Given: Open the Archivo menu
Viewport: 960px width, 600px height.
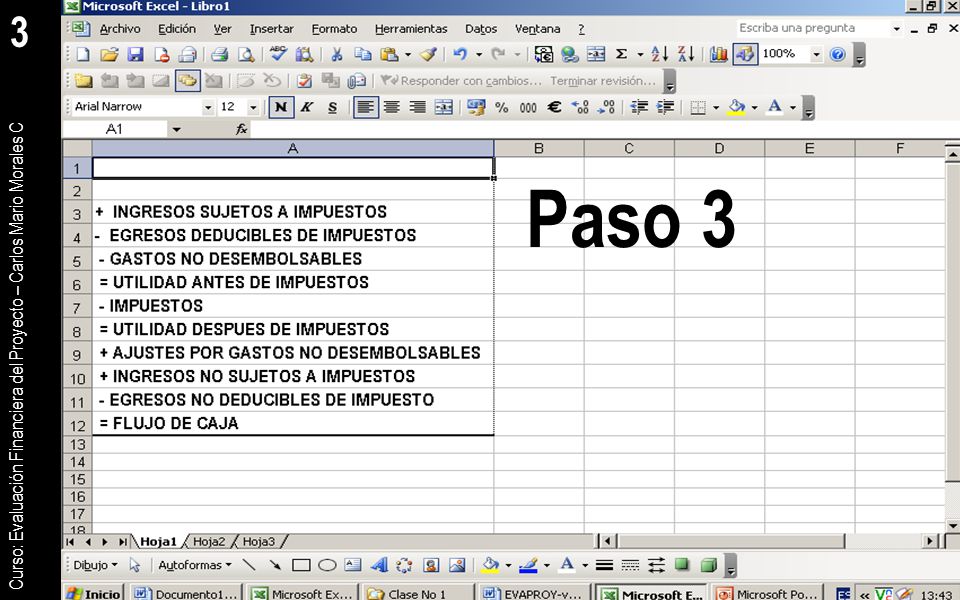Looking at the screenshot, I should point(120,29).
